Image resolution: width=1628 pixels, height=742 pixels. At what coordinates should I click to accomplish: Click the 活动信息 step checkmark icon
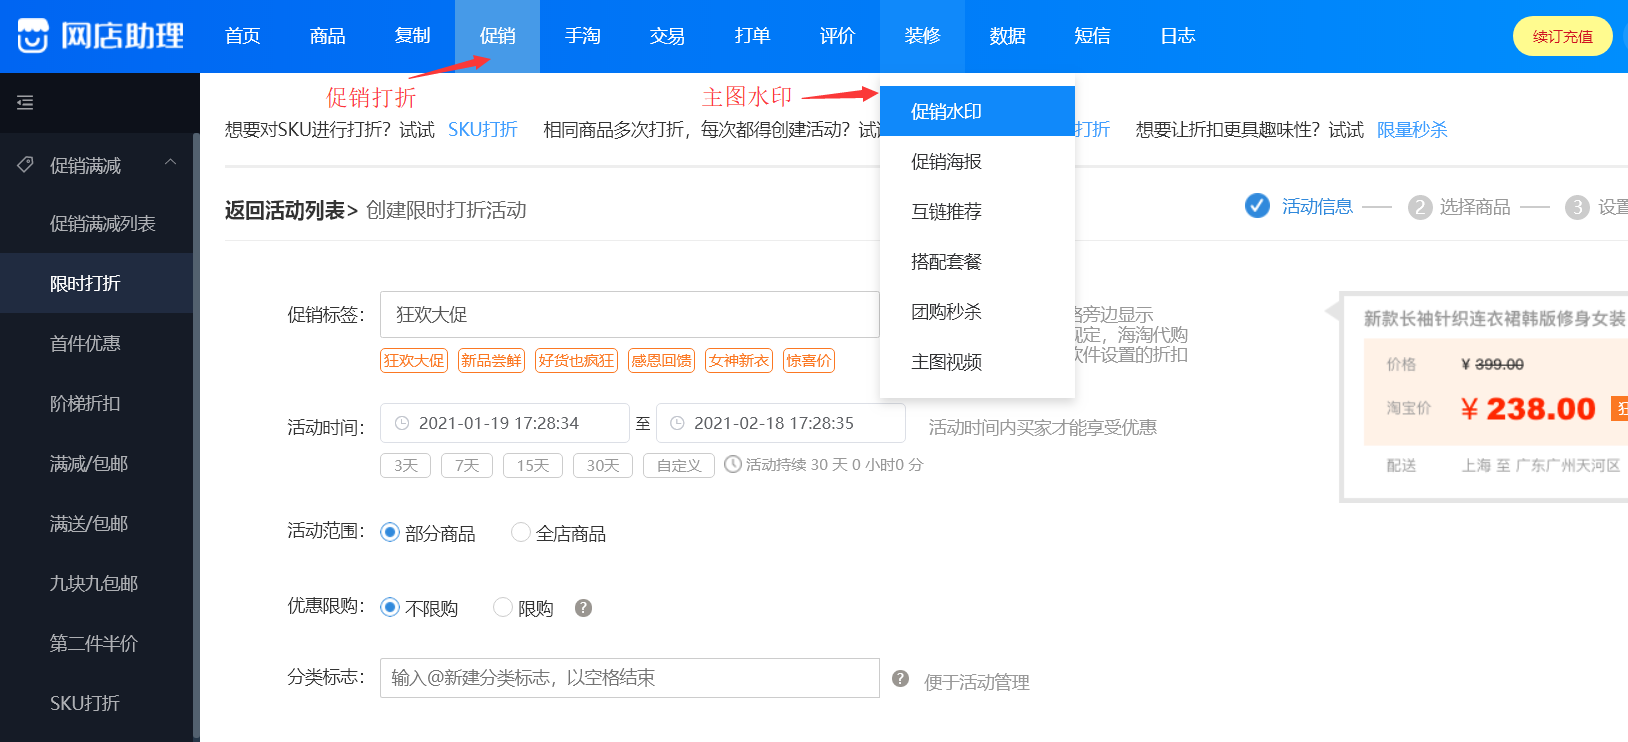coord(1257,206)
